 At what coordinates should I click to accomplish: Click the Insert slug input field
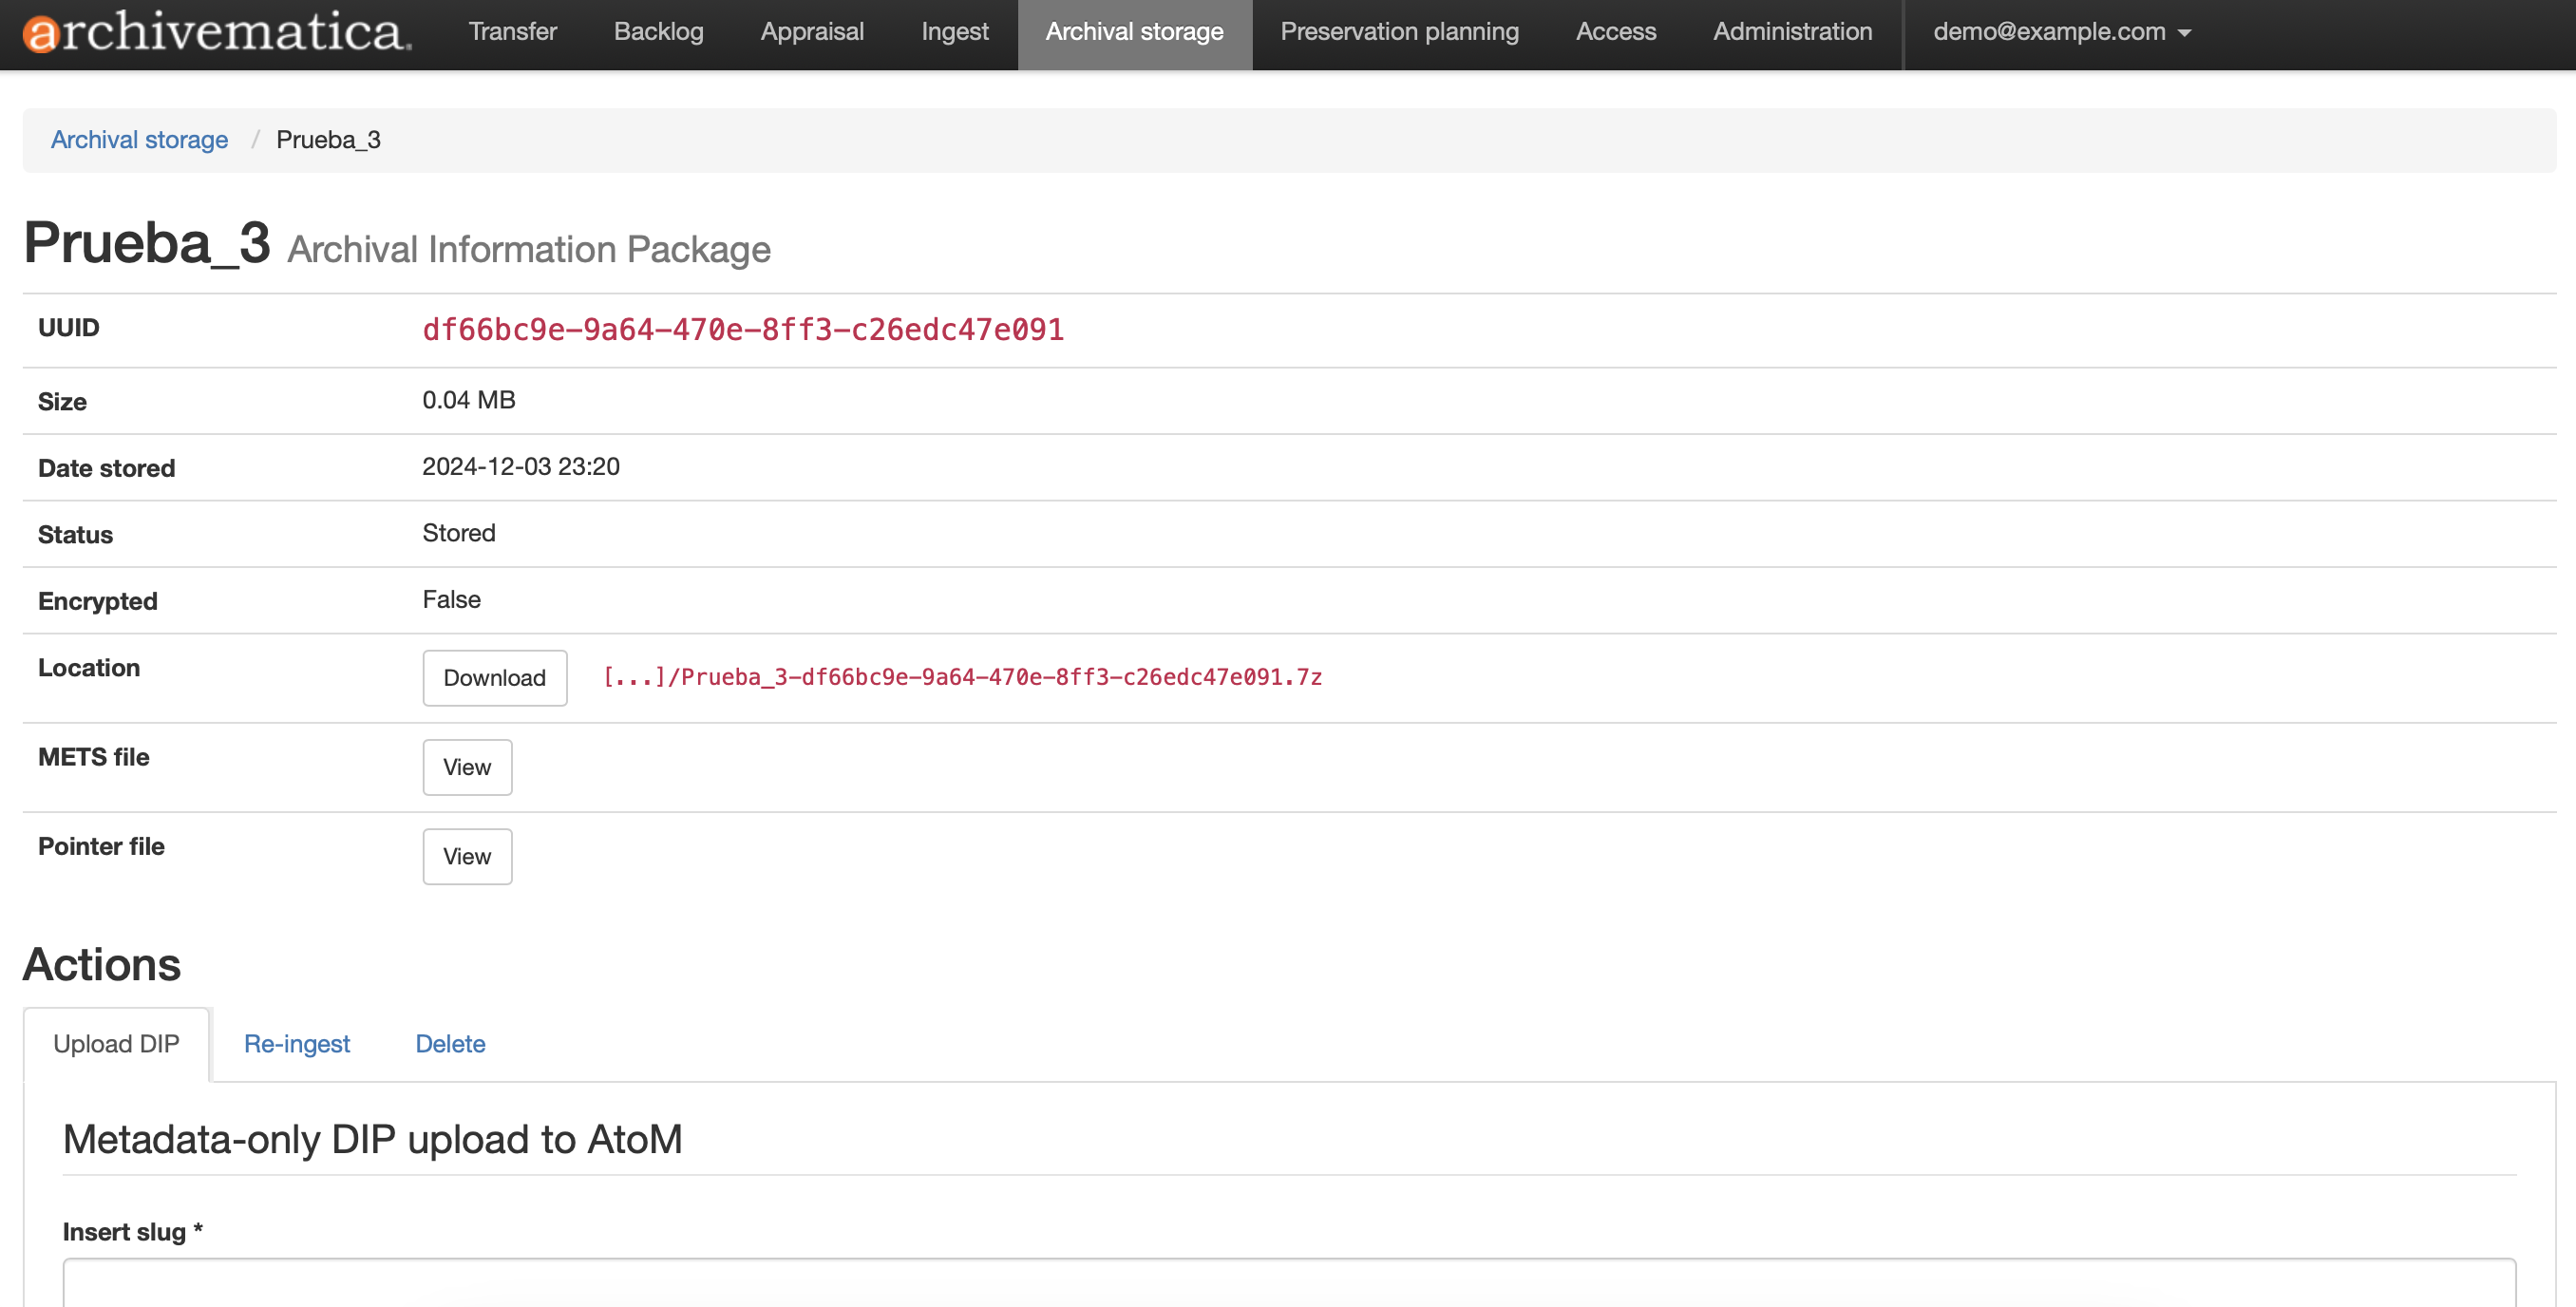(x=1288, y=1283)
